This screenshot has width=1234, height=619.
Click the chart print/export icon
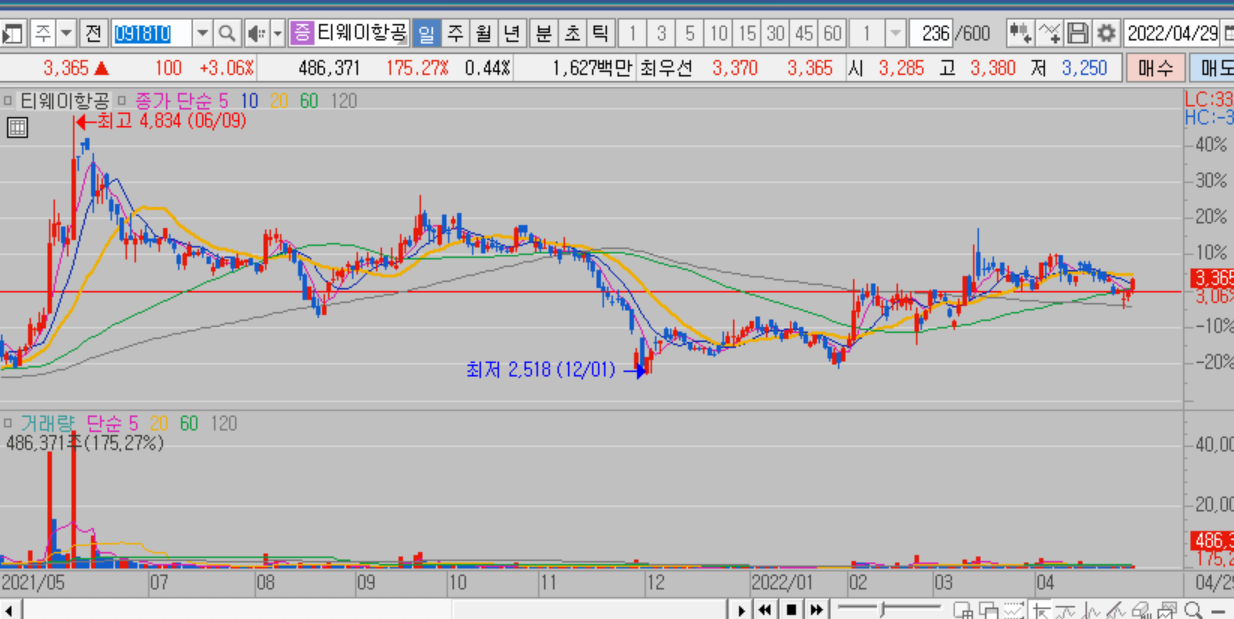(x=1168, y=610)
